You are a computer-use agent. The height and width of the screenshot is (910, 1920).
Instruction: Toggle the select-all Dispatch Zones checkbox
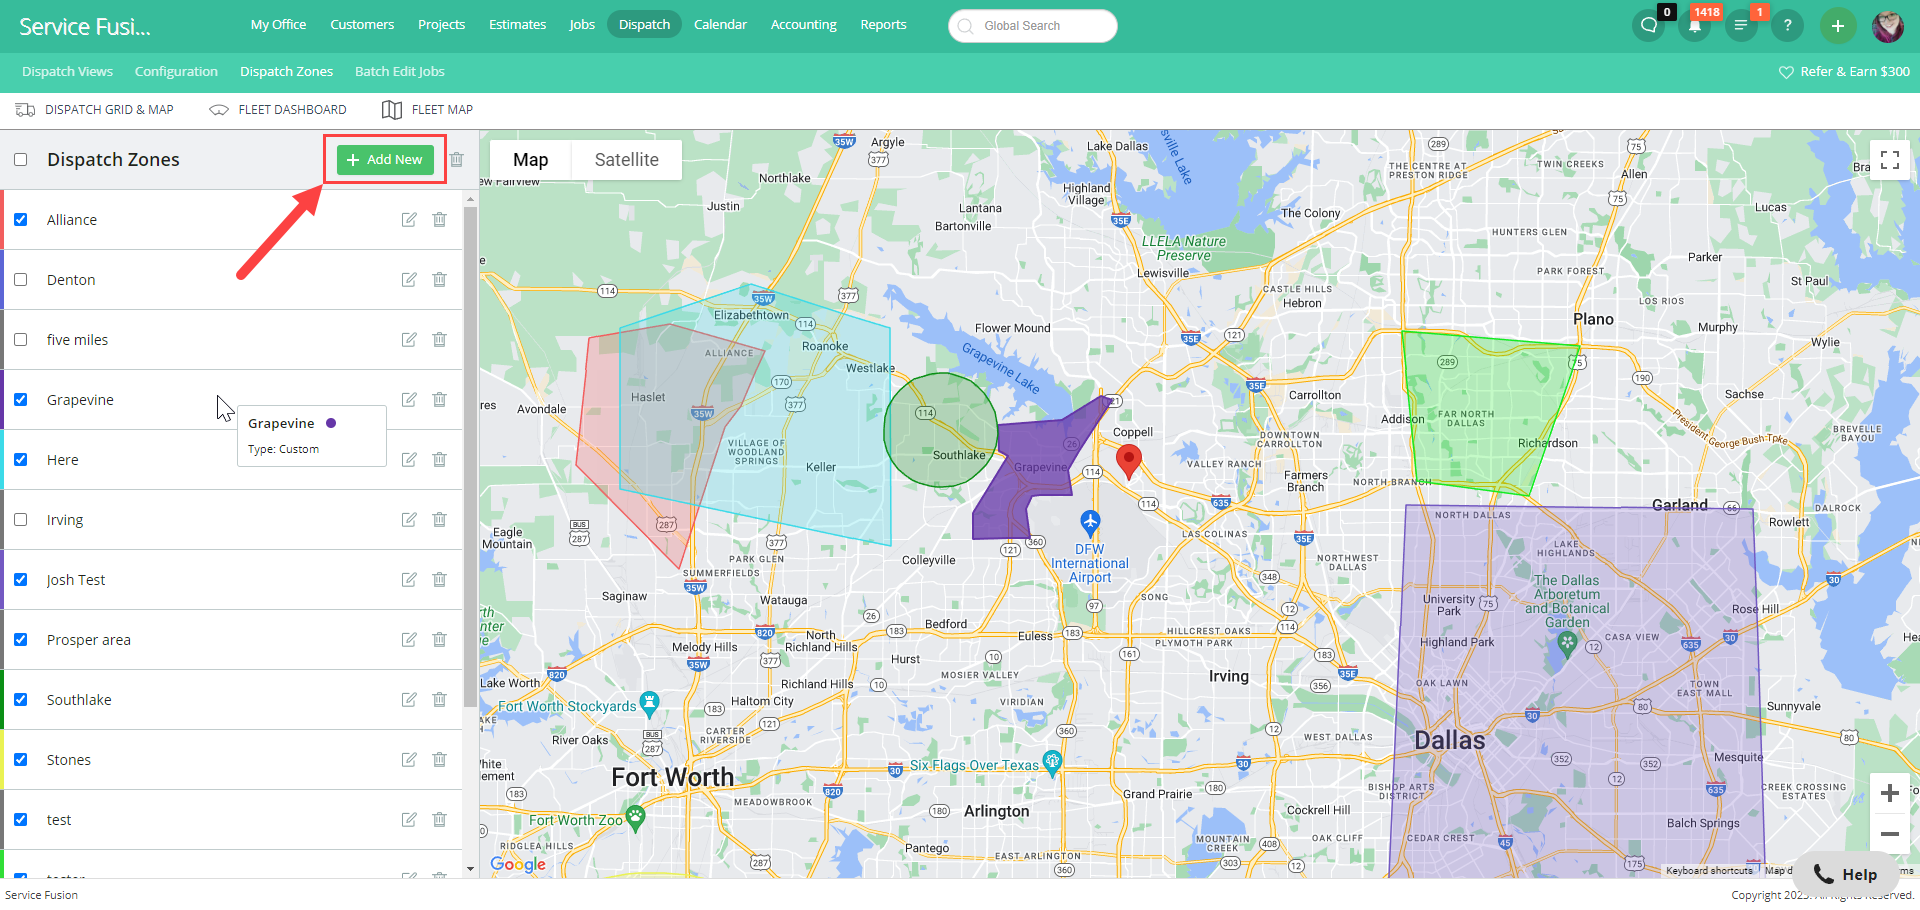pos(20,160)
